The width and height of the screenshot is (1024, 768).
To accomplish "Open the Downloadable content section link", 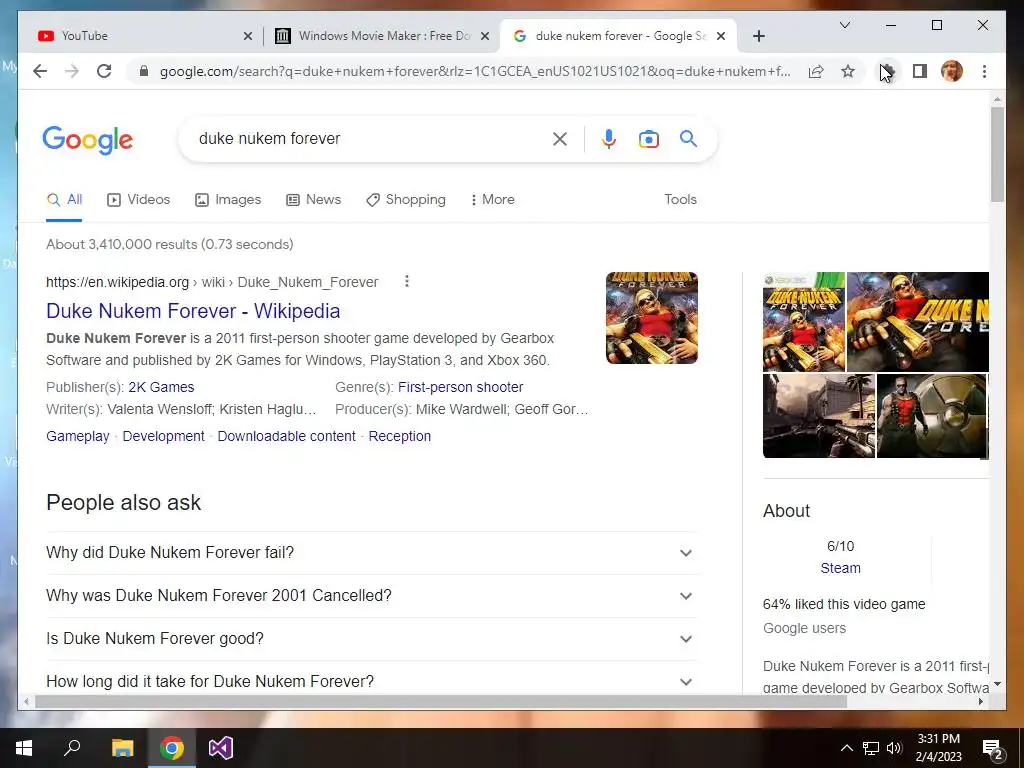I will (x=286, y=436).
